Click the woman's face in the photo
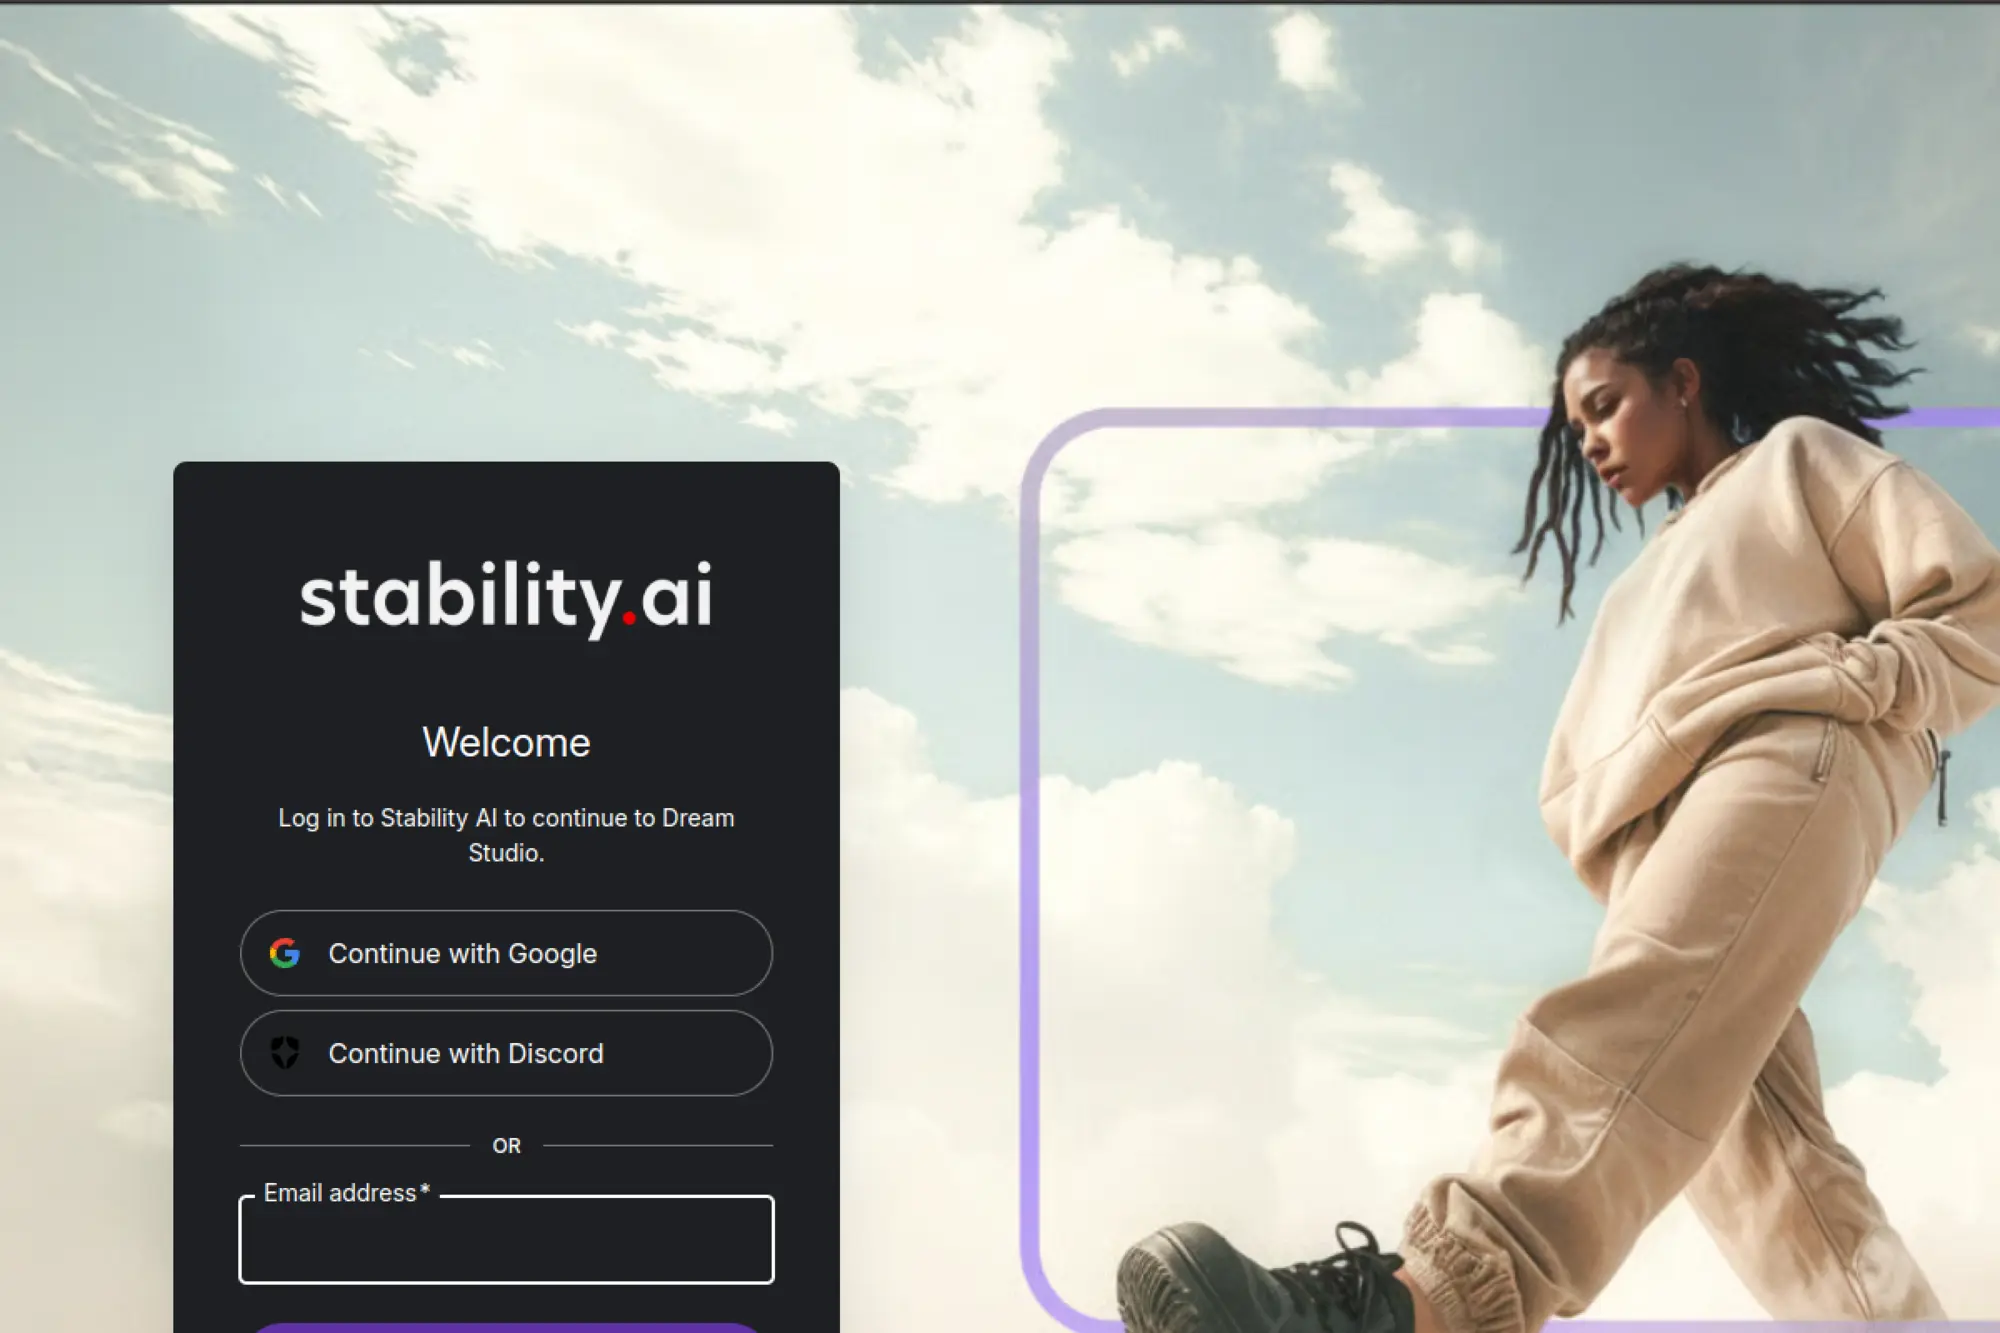Viewport: 2000px width, 1333px height. click(x=1615, y=420)
